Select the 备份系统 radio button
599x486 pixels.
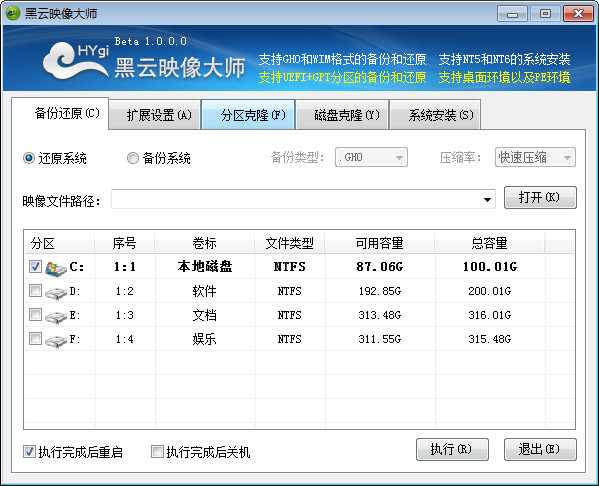tap(133, 158)
